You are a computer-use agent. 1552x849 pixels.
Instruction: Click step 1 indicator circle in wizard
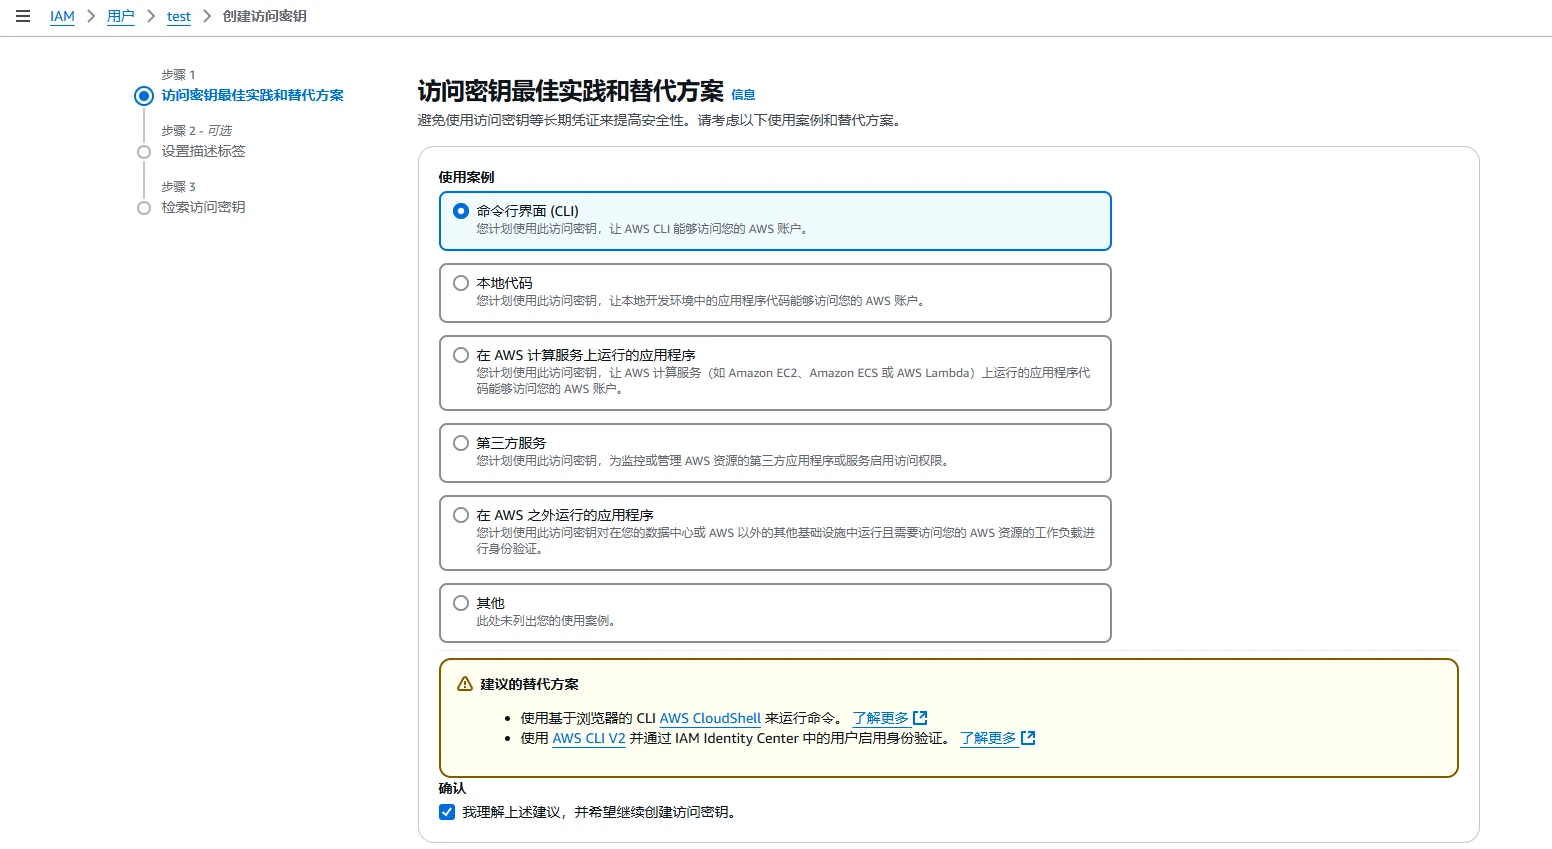tap(144, 96)
